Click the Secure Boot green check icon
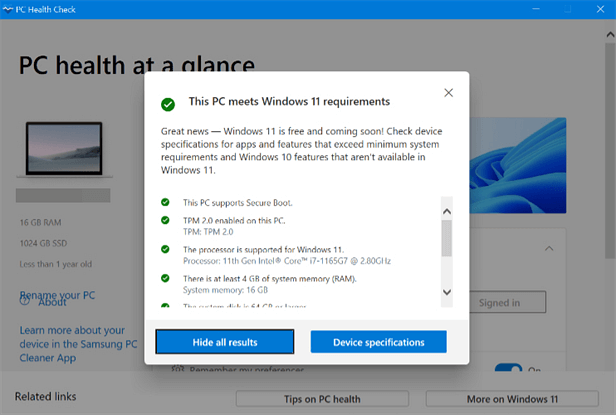Image resolution: width=616 pixels, height=415 pixels. 165,202
